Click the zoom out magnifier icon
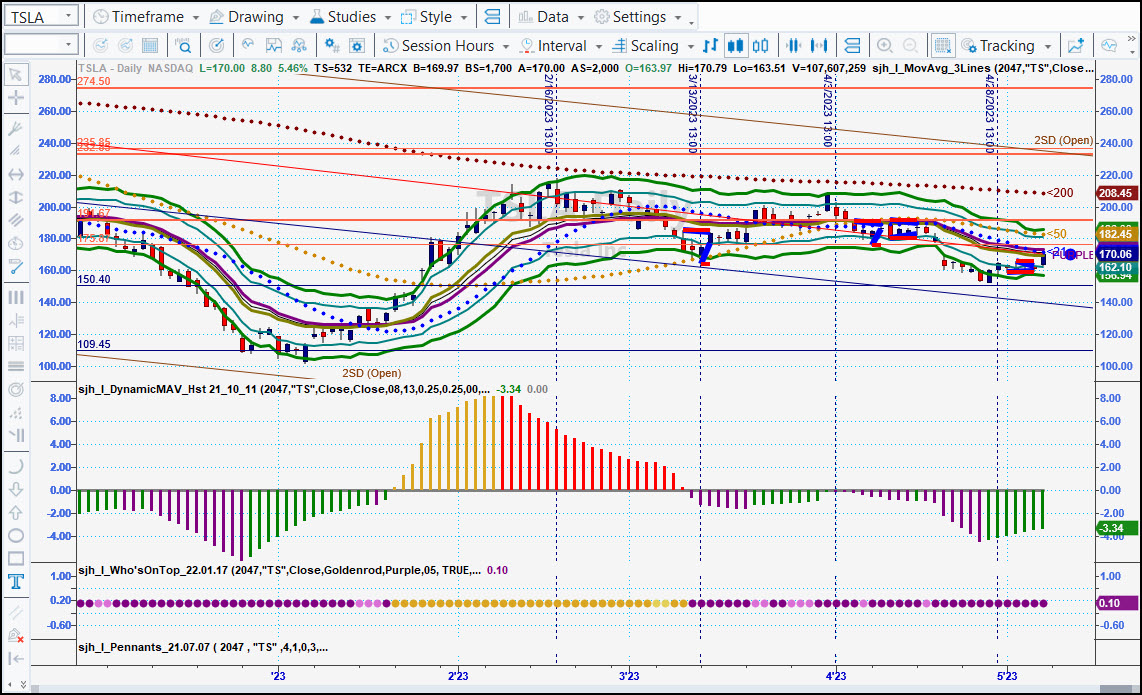This screenshot has width=1142, height=695. click(910, 46)
